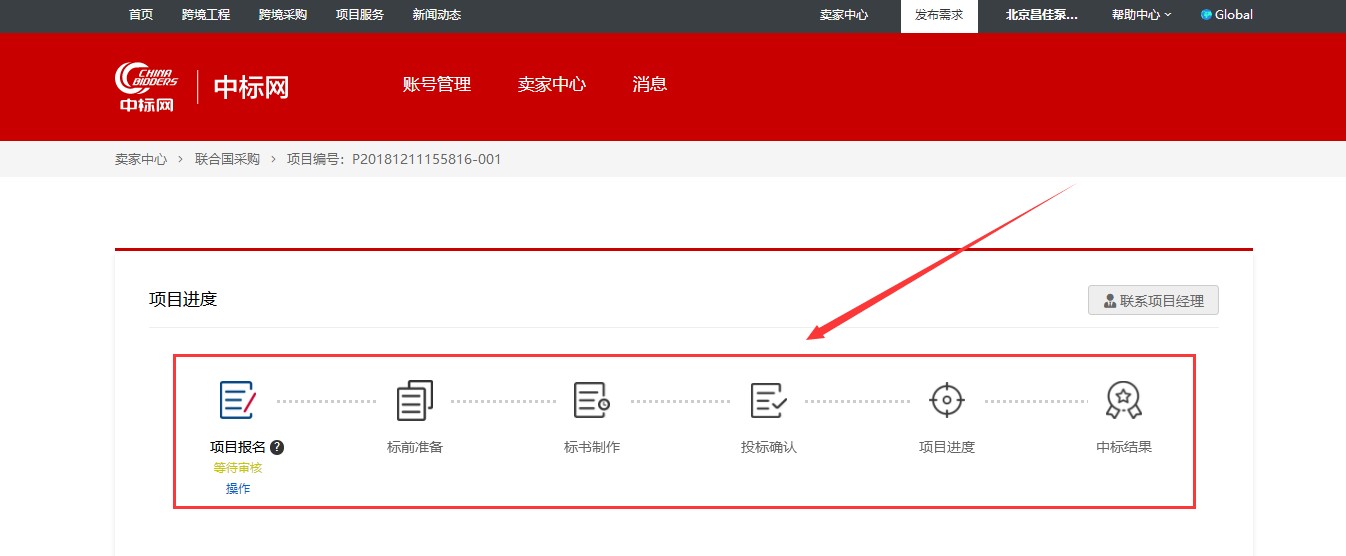1346x556 pixels.
Task: Go to 首页 in top navigation
Action: 141,15
